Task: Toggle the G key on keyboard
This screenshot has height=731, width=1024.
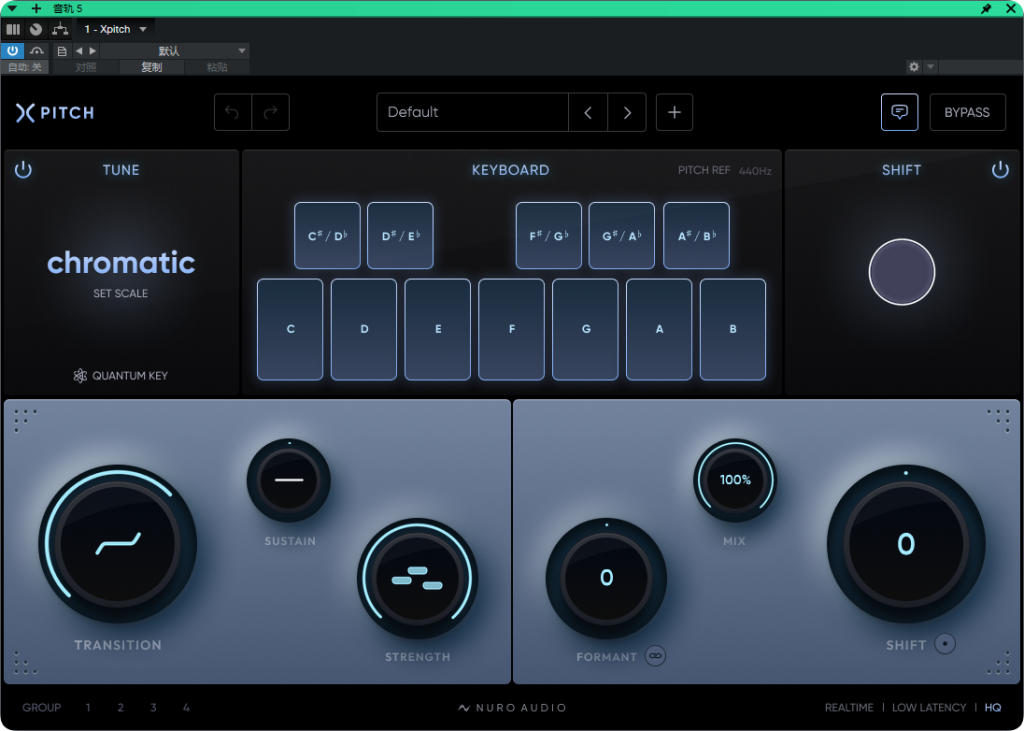Action: (x=585, y=329)
